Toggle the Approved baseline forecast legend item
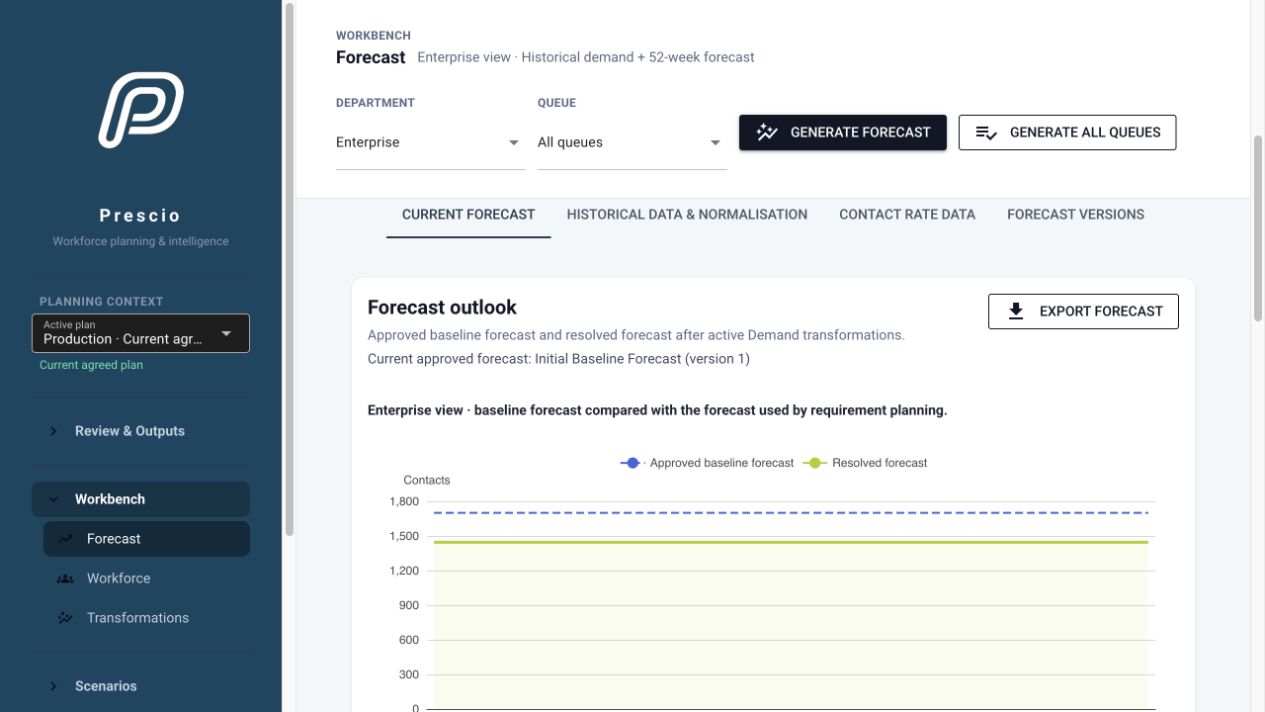Viewport: 1265px width, 712px height. [707, 463]
